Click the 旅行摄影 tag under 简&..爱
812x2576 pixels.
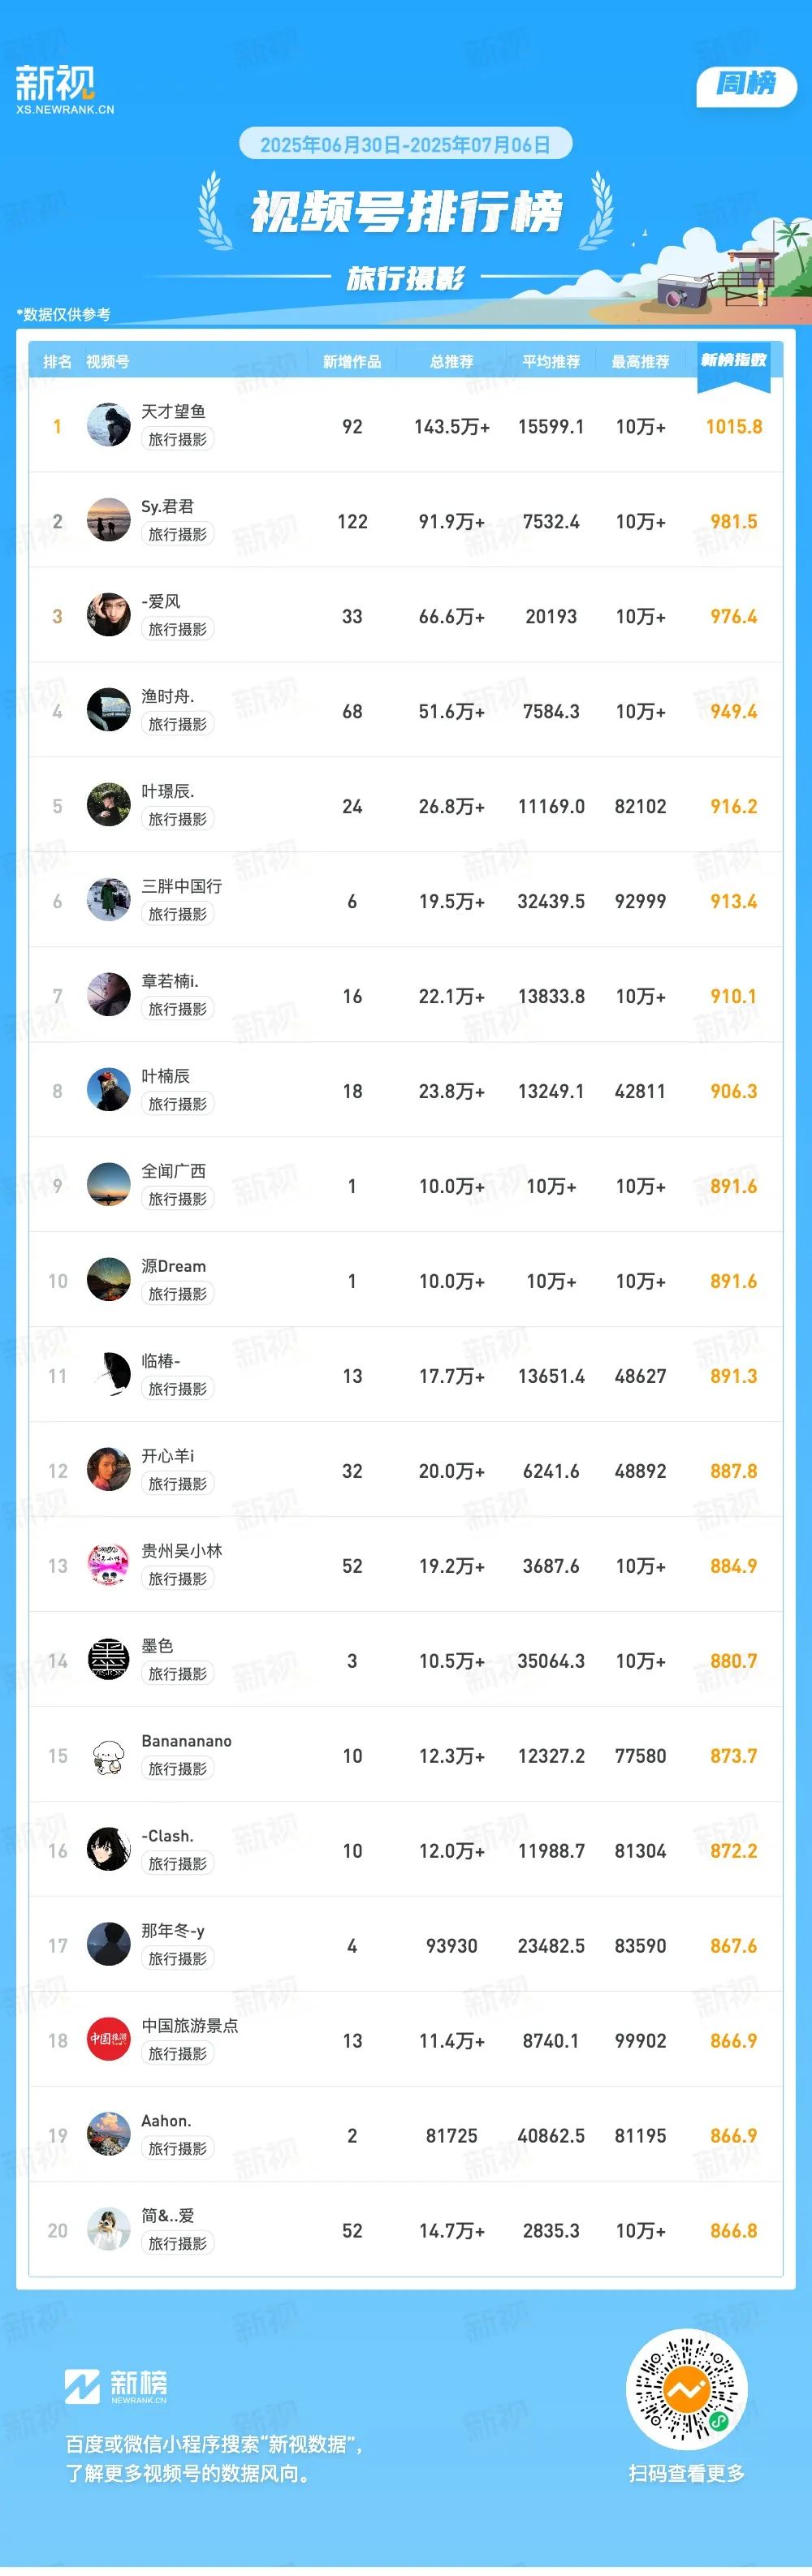click(177, 2243)
